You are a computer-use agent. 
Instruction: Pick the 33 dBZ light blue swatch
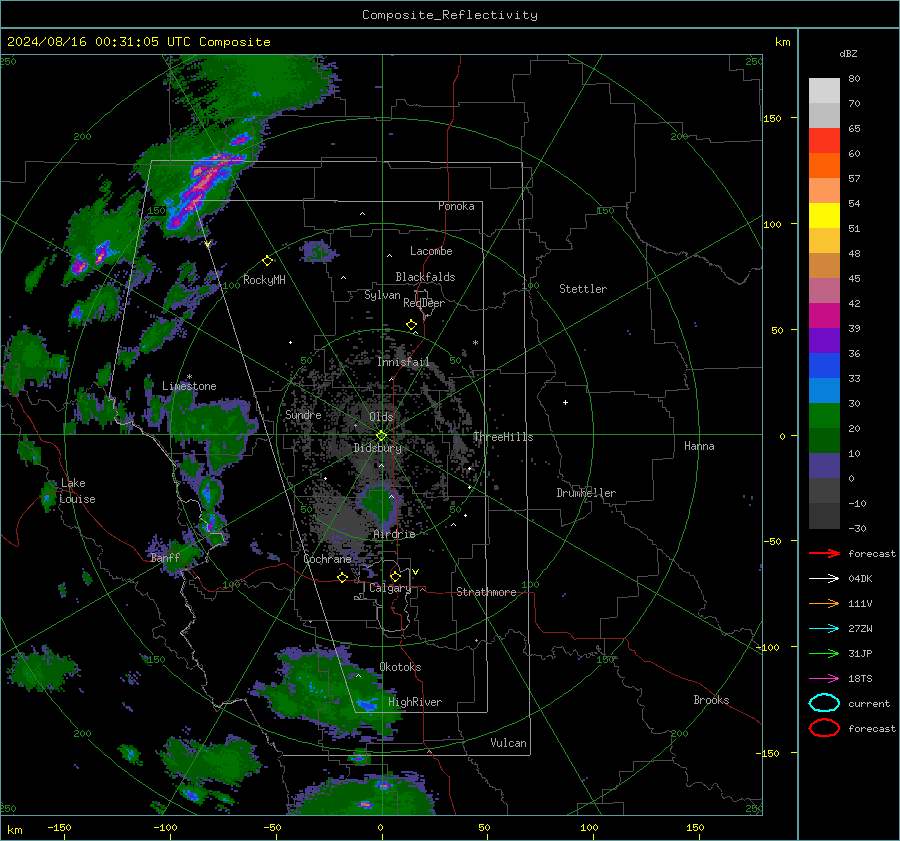click(824, 391)
